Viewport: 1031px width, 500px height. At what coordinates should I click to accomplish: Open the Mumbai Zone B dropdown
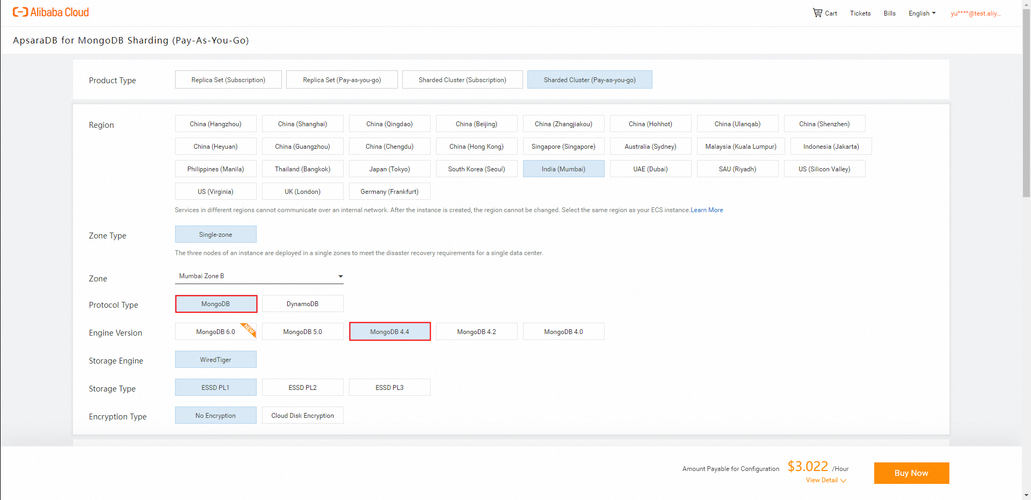(260, 276)
